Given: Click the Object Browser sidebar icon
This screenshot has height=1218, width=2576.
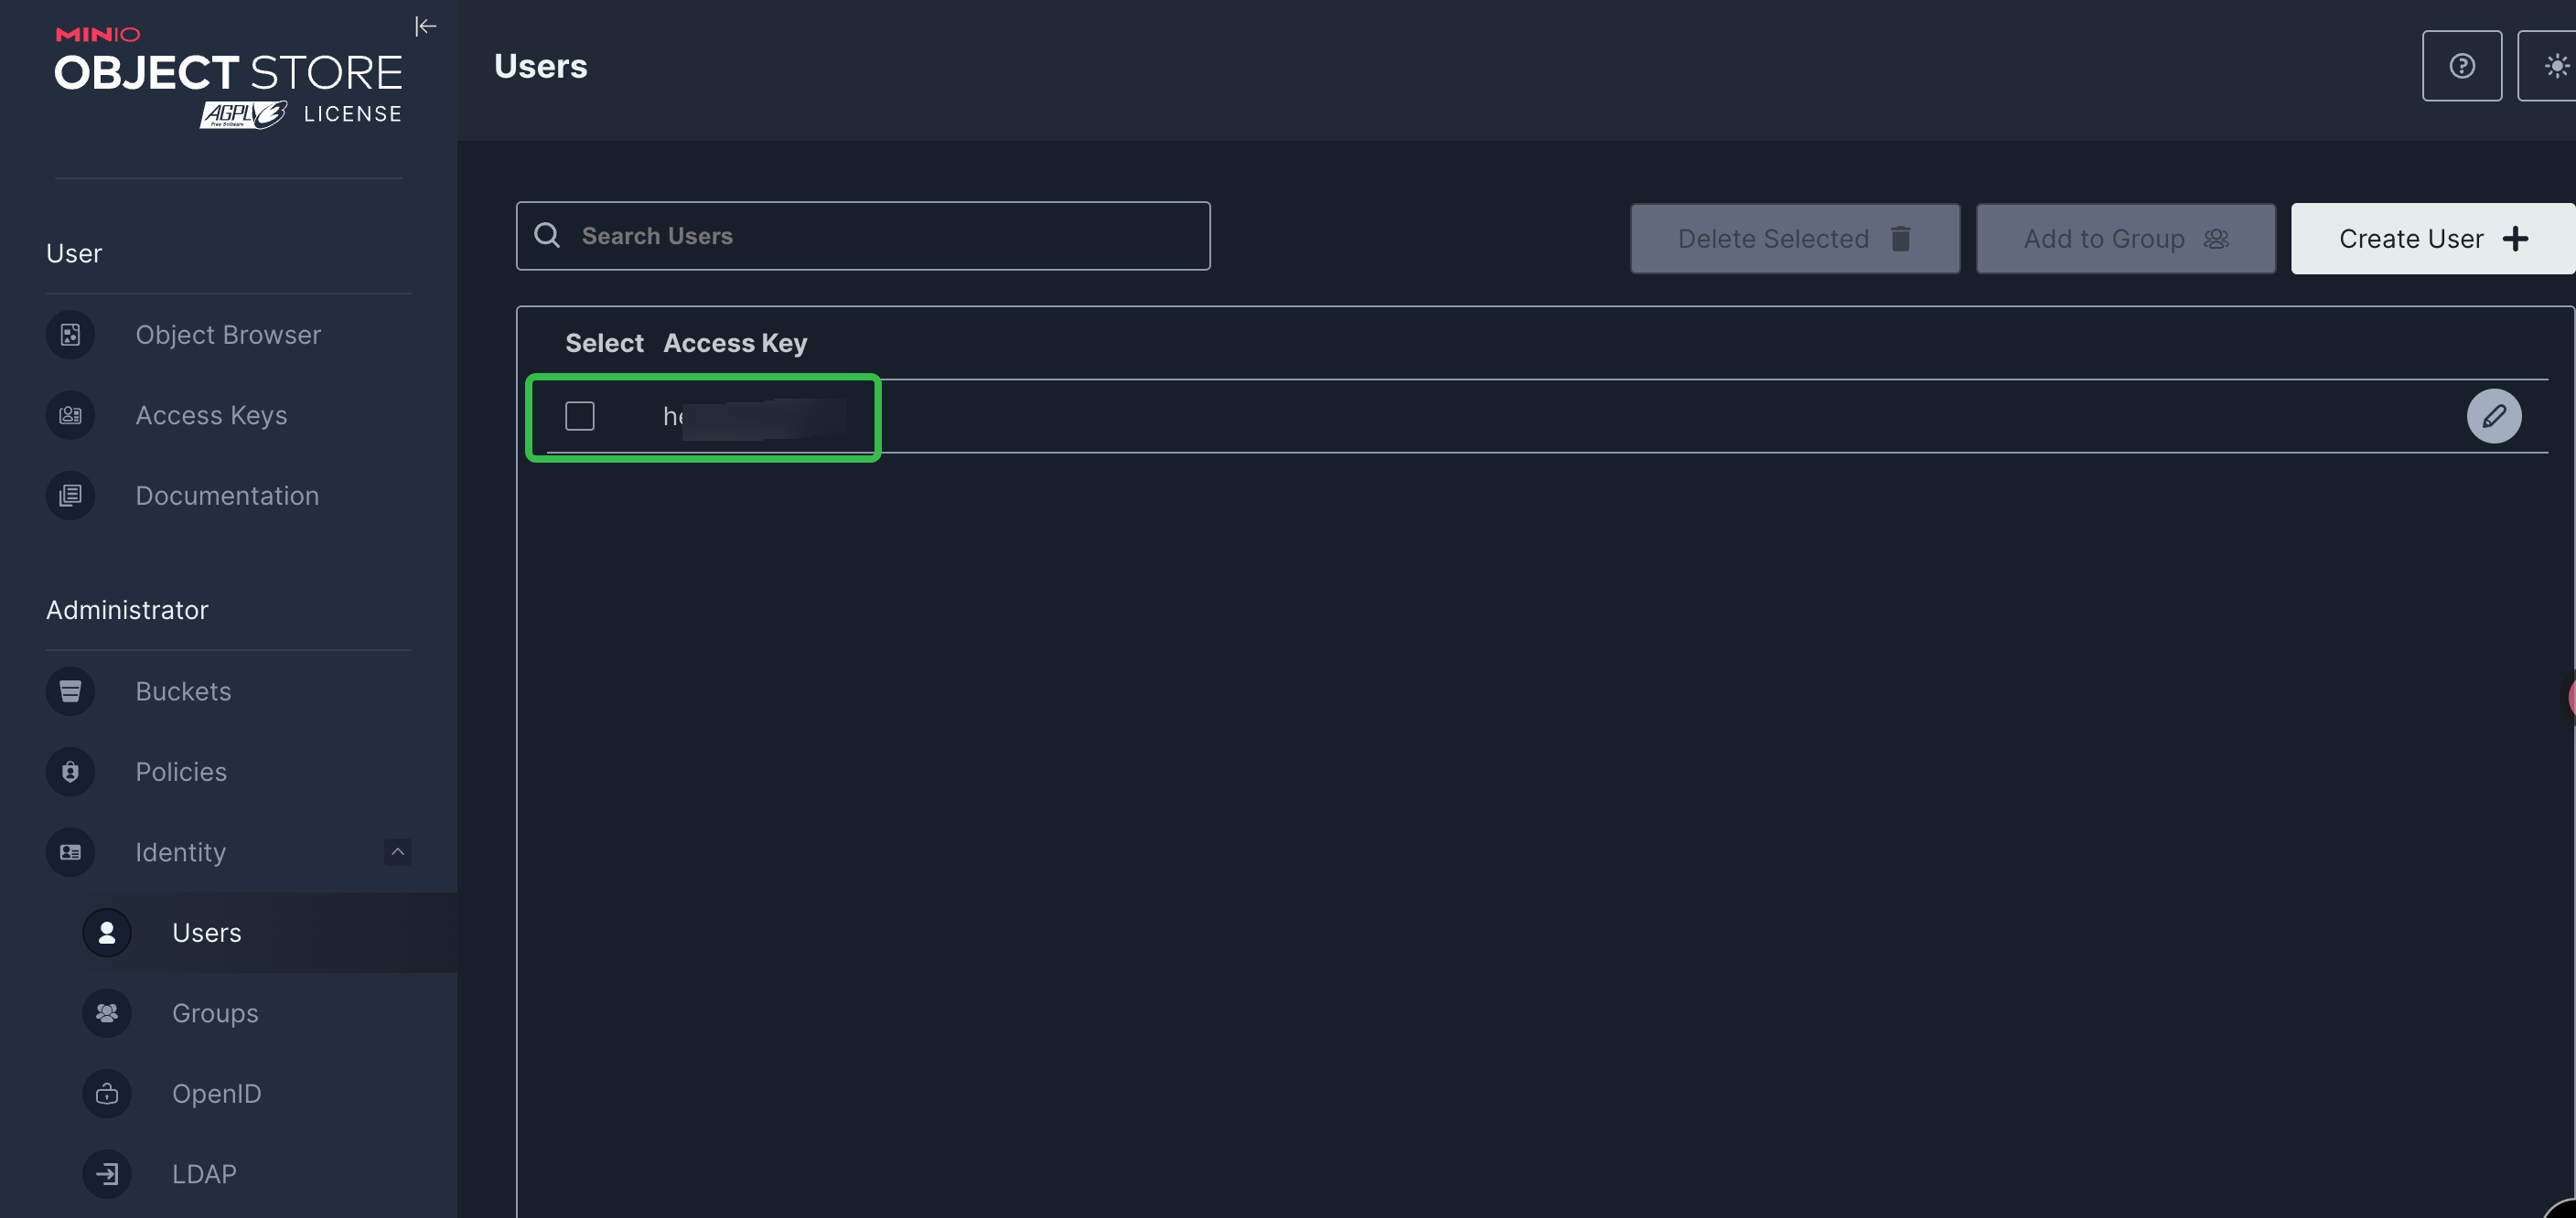Looking at the screenshot, I should (x=70, y=335).
